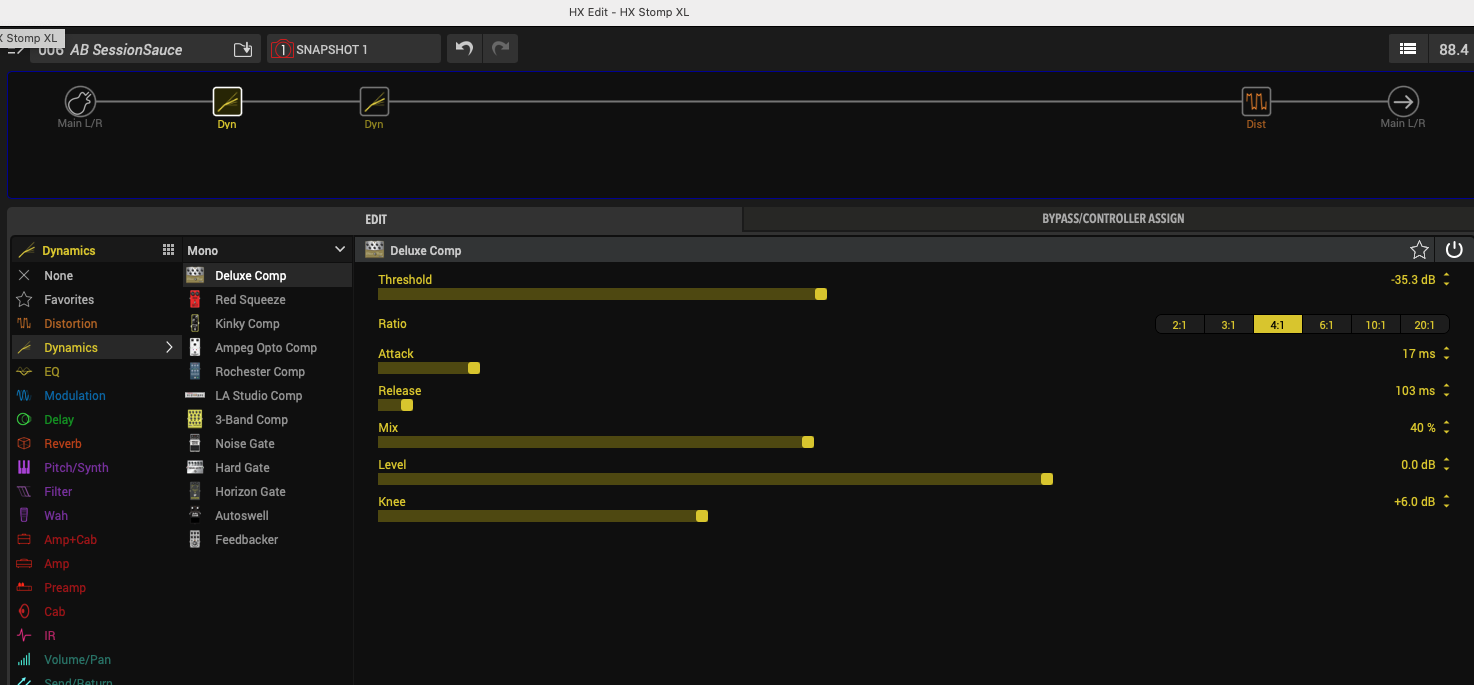Choose the Ampeg Opto Comp model
The height and width of the screenshot is (685, 1474).
(x=268, y=347)
